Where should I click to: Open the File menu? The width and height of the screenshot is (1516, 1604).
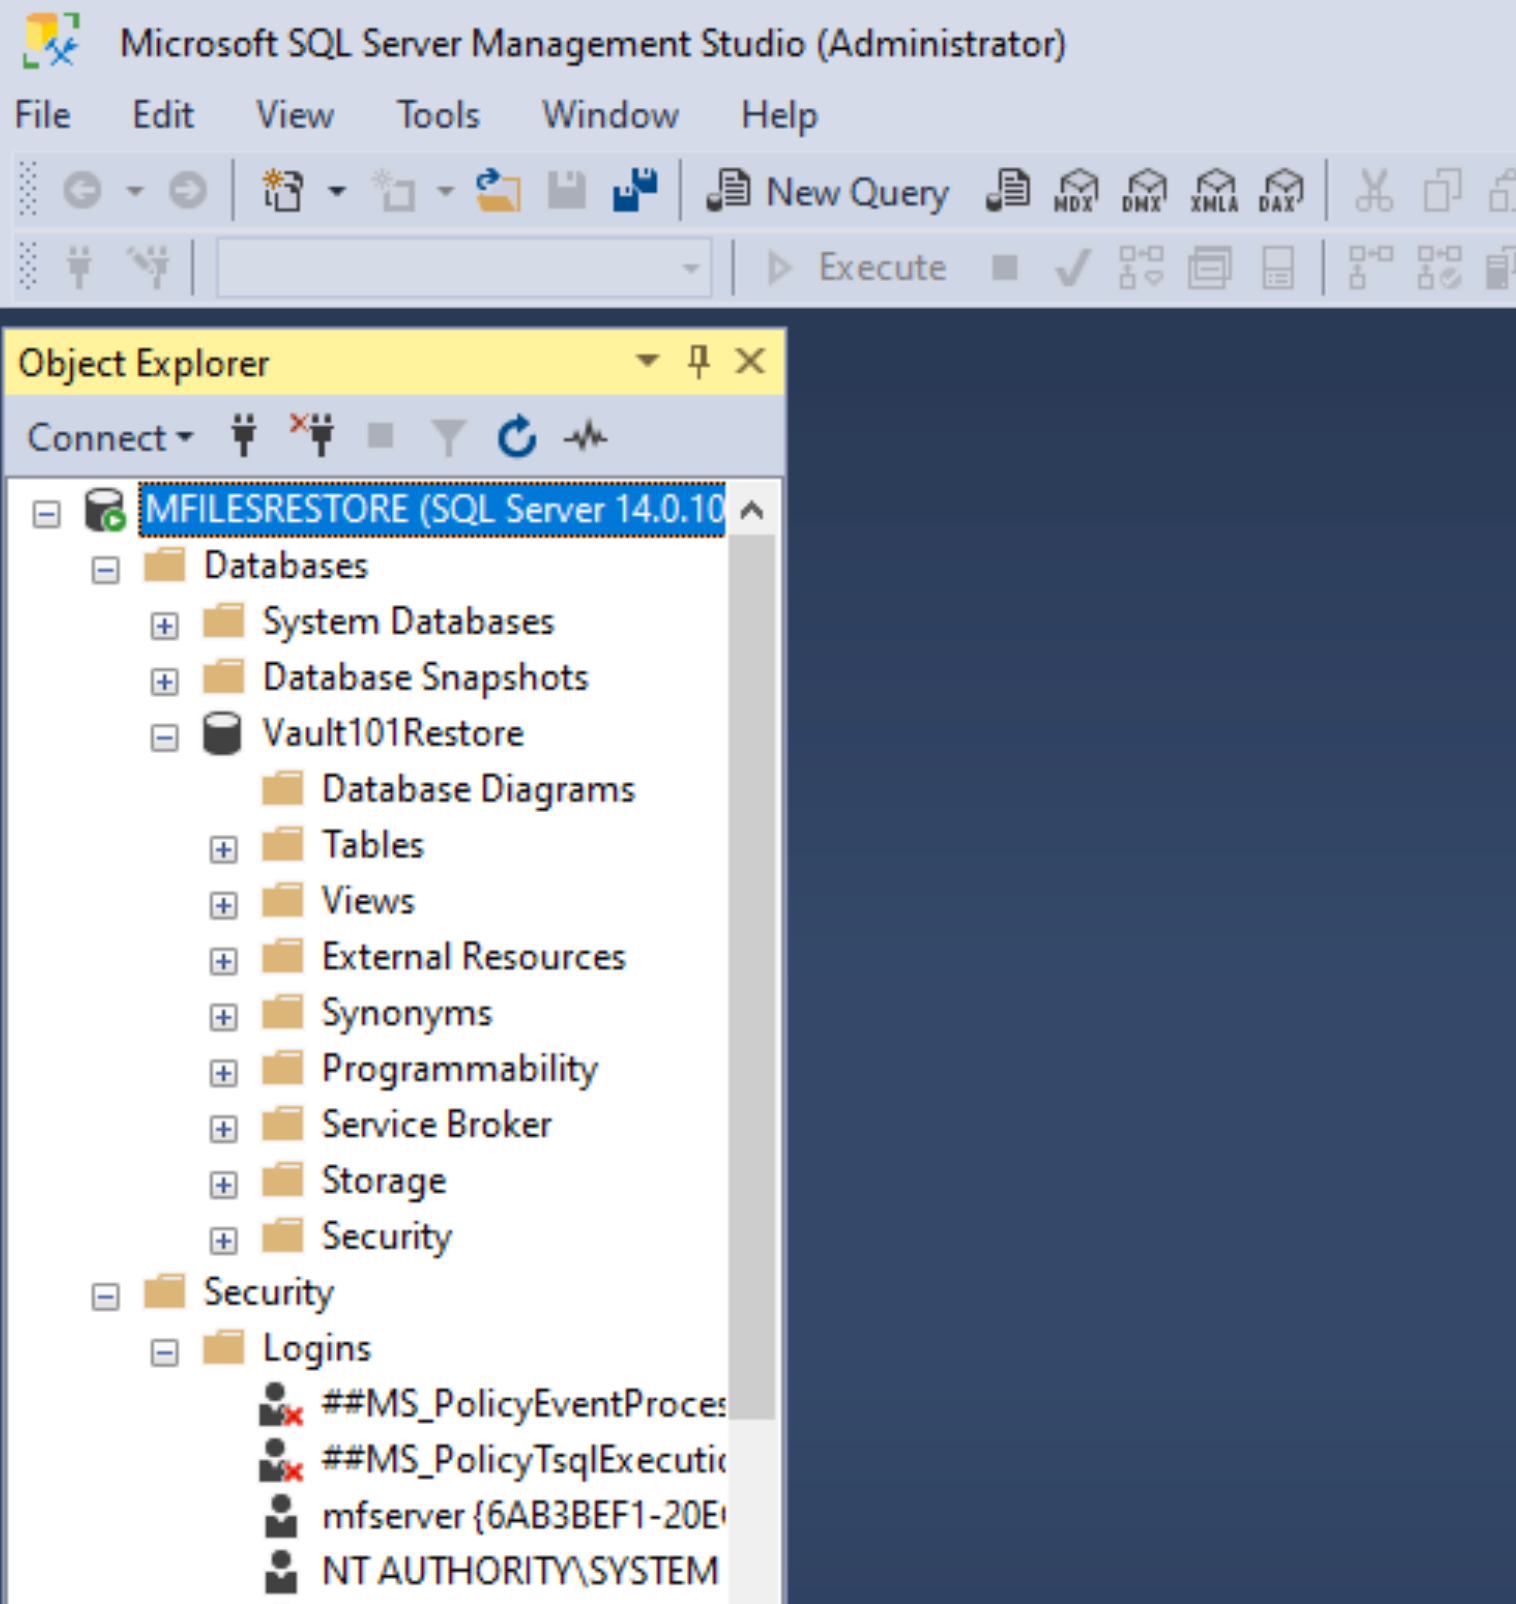(42, 115)
